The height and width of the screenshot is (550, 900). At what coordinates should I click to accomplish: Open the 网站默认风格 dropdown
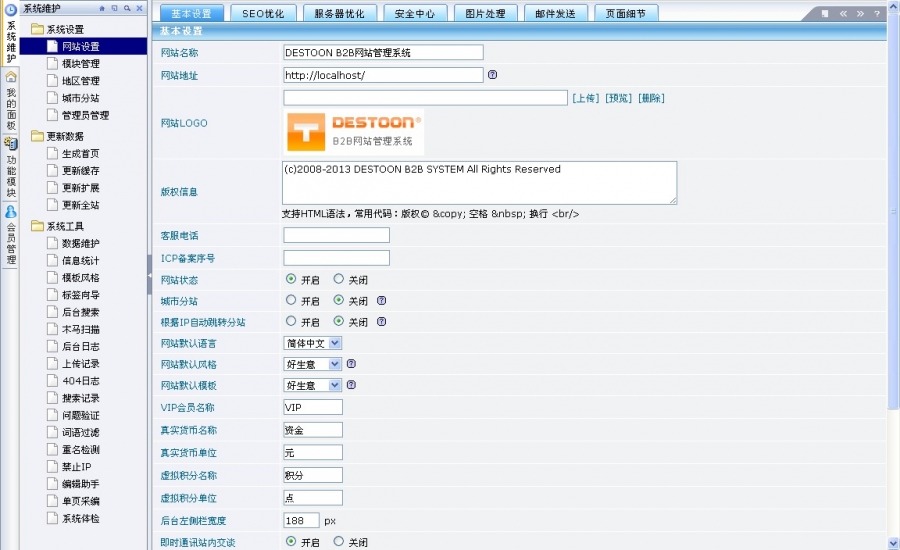click(x=313, y=364)
